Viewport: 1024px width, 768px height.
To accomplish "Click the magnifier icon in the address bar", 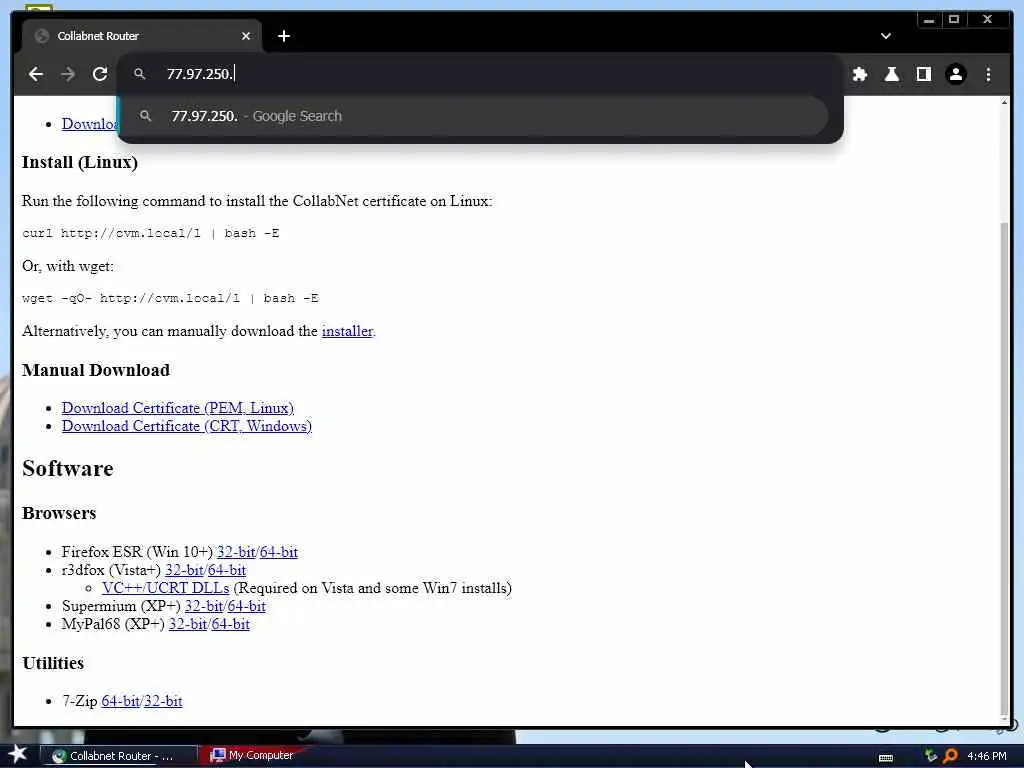I will pyautogui.click(x=140, y=74).
